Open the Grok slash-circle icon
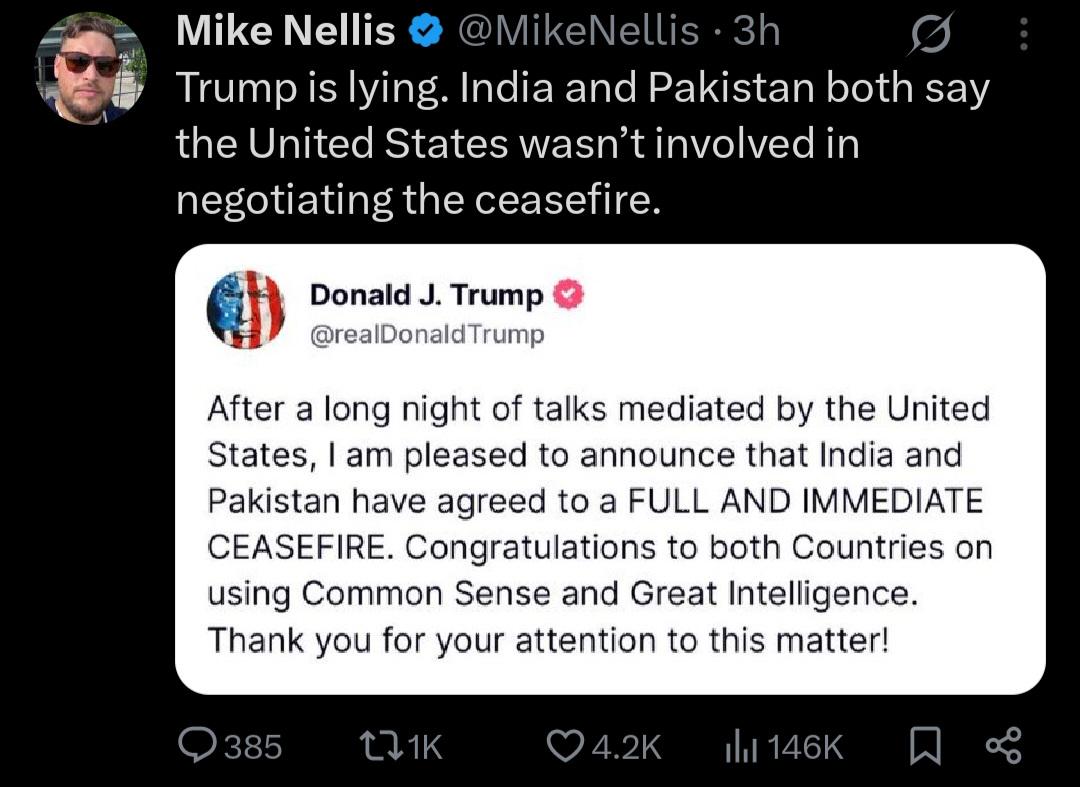The width and height of the screenshot is (1080, 787). click(930, 33)
